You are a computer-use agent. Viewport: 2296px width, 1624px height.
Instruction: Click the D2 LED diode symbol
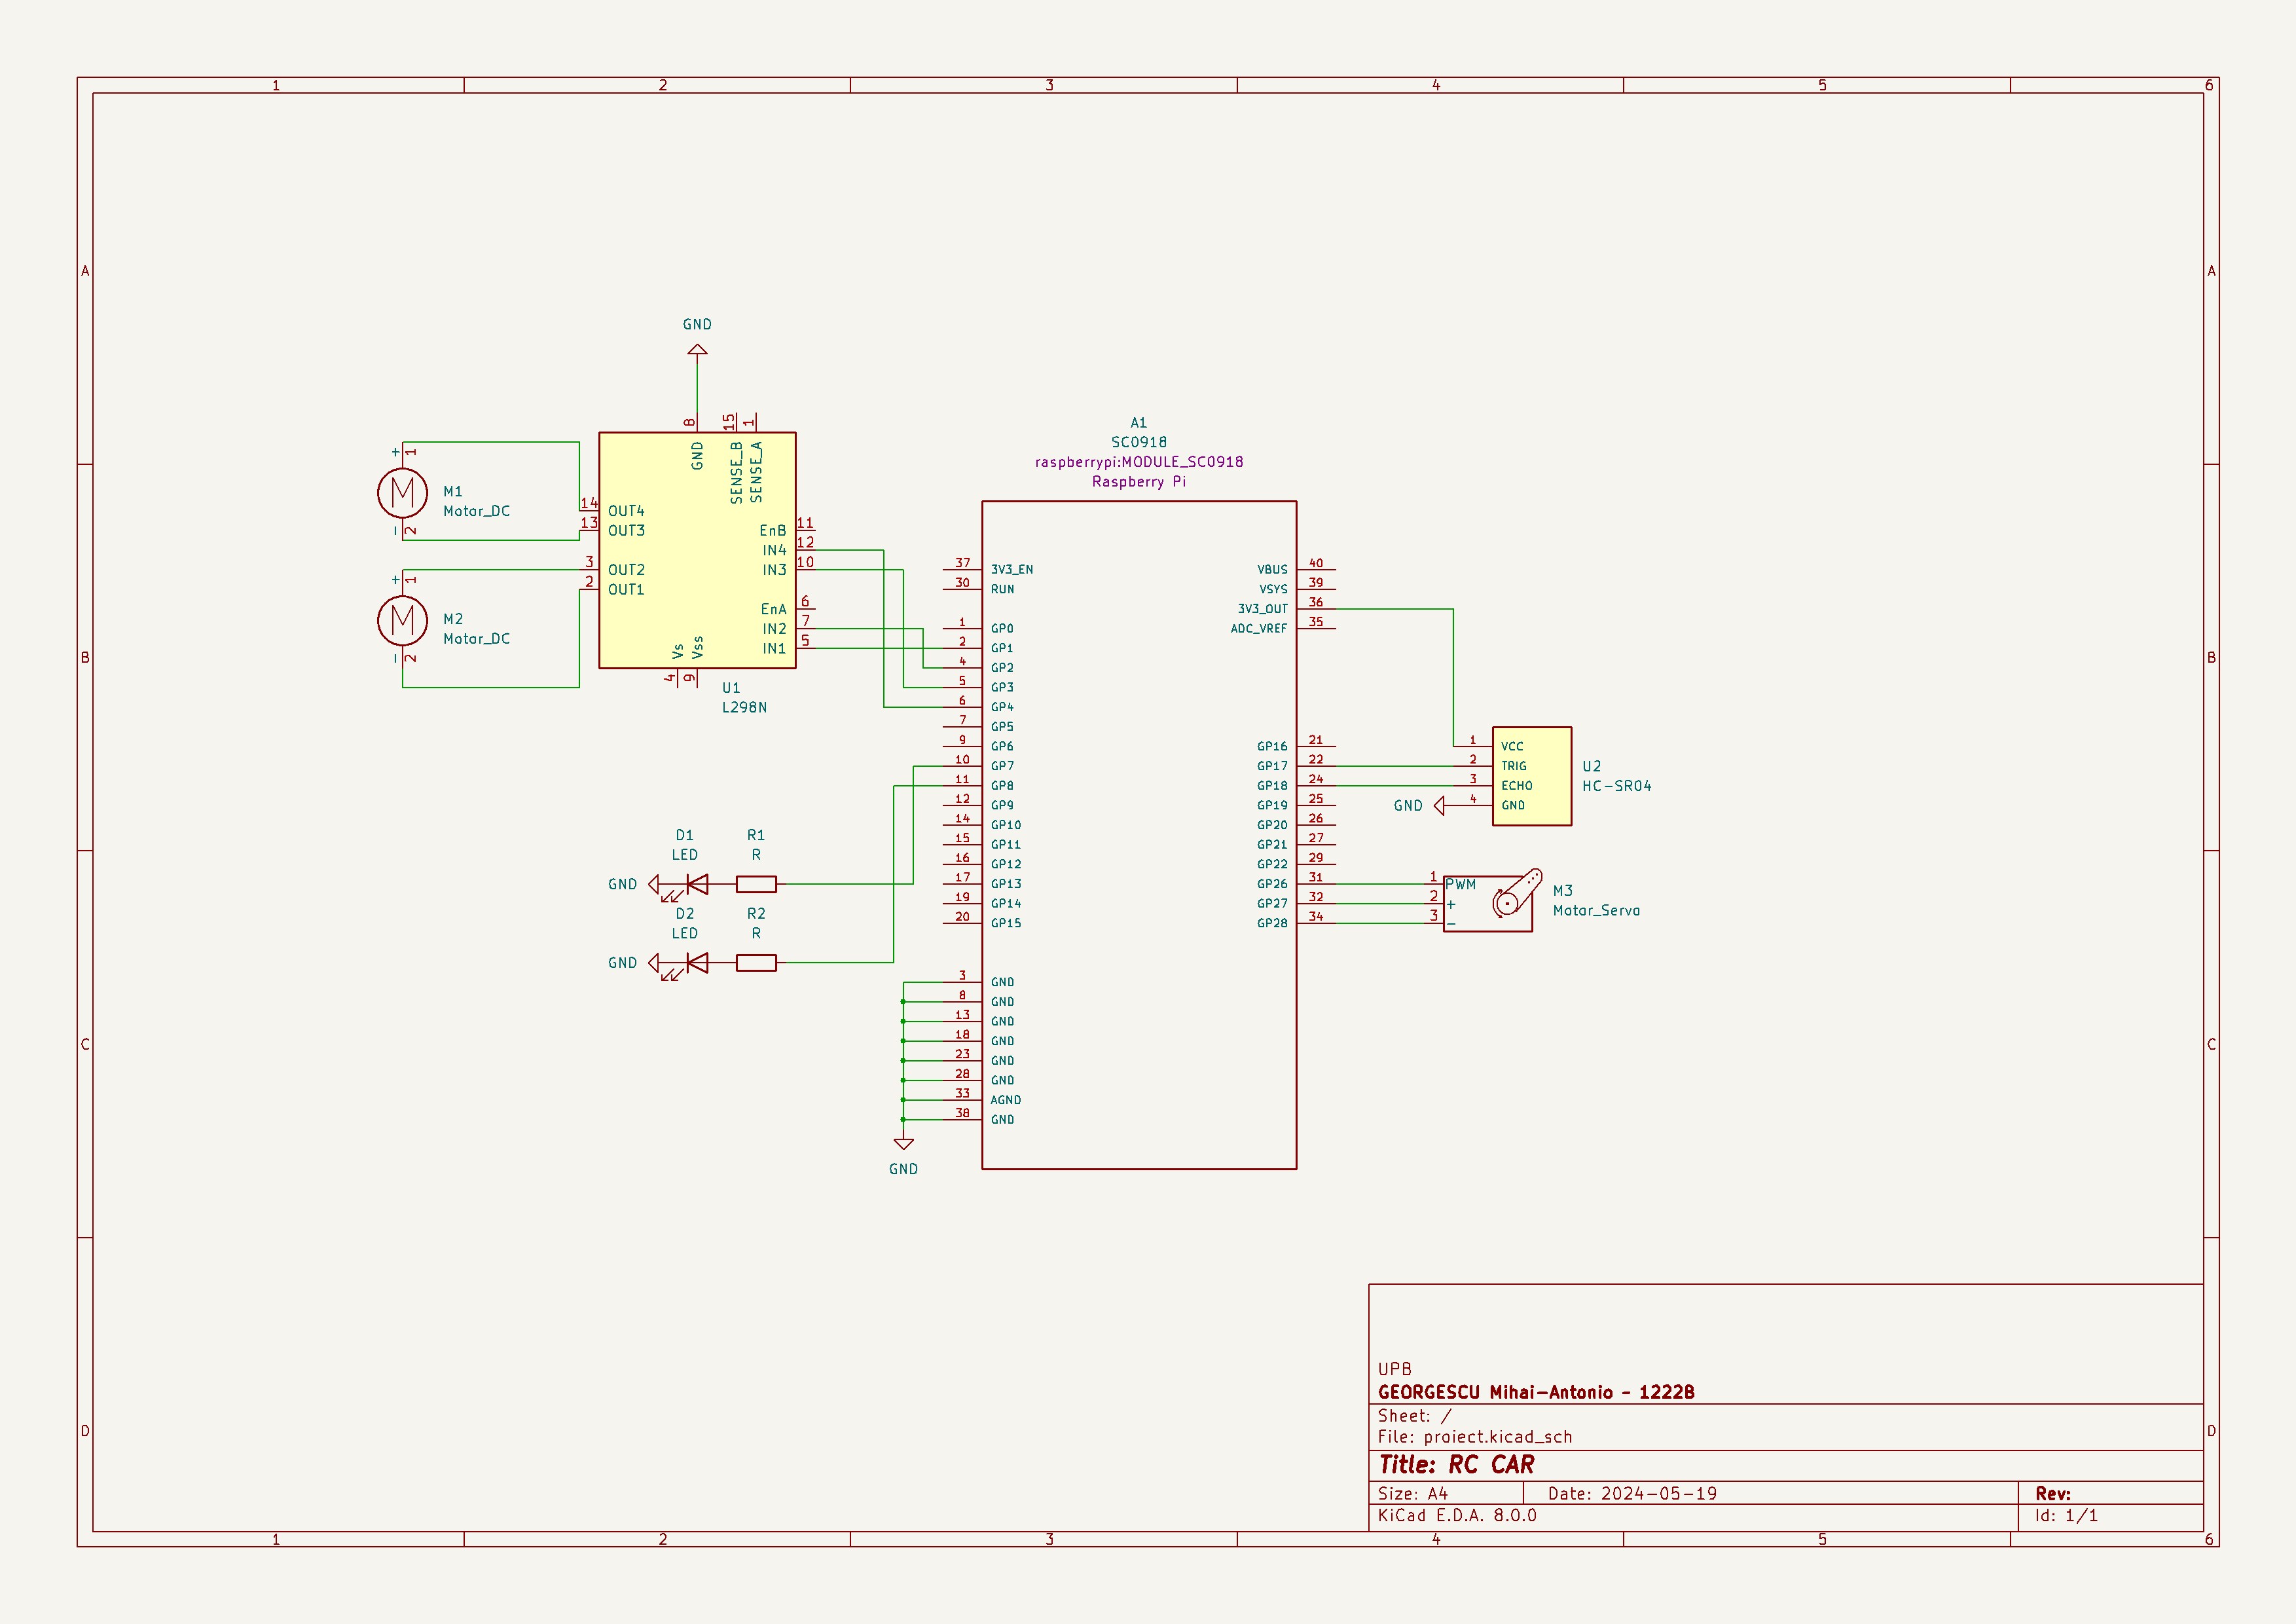pos(696,964)
